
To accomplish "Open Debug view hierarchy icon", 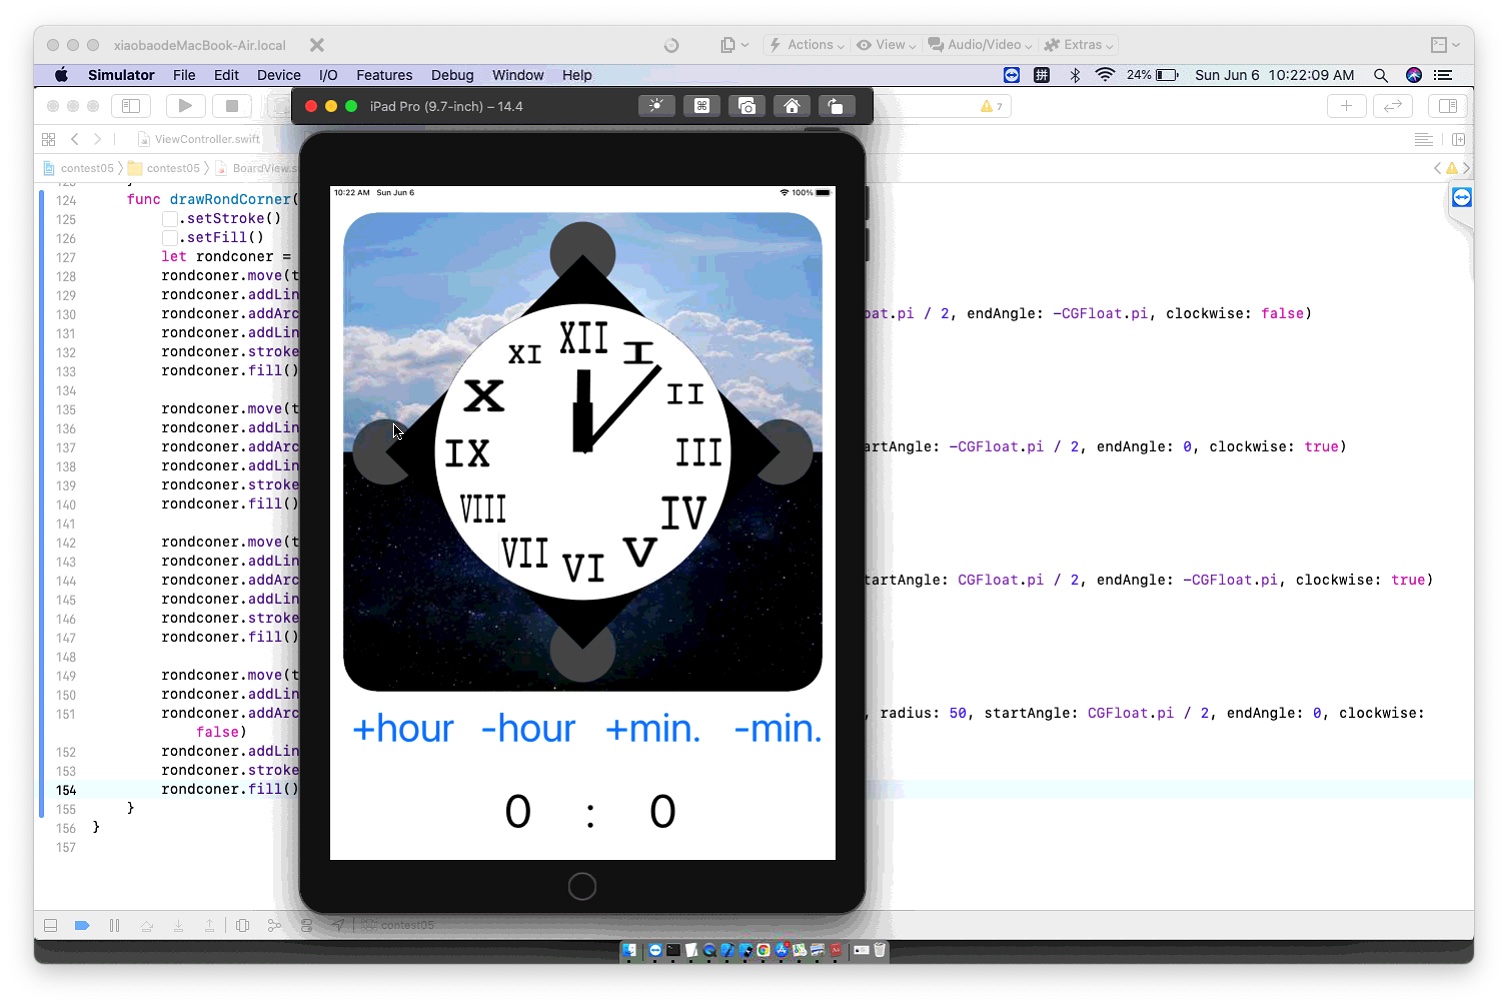I will point(242,926).
